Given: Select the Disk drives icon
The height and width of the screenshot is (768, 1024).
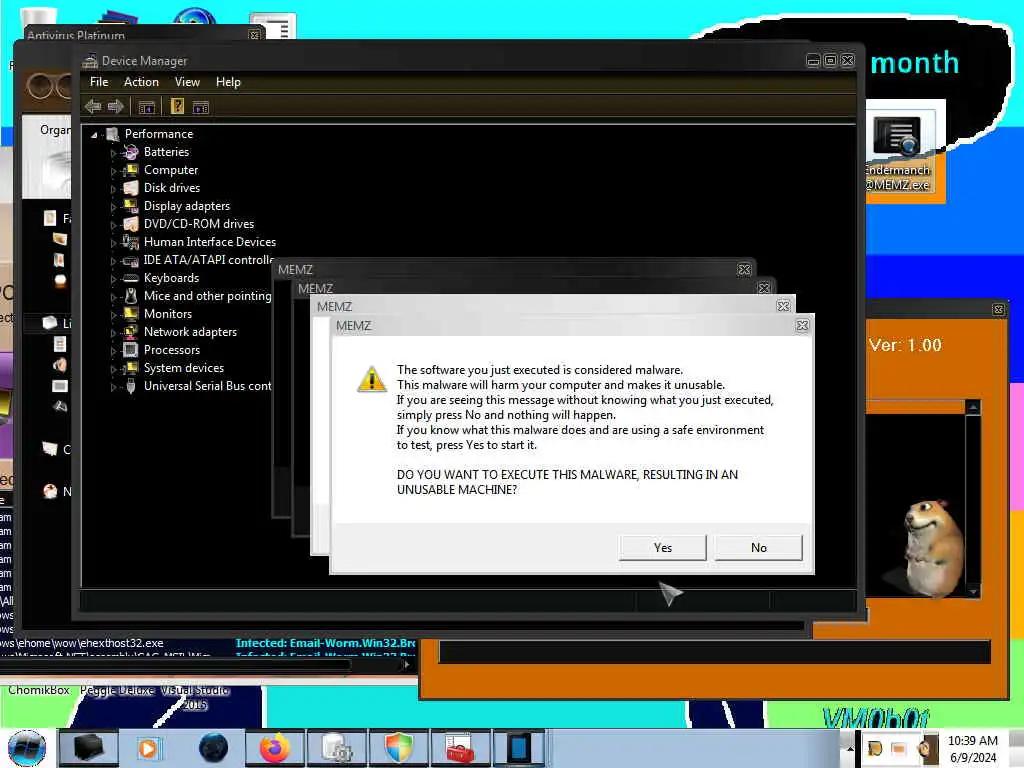Looking at the screenshot, I should click(131, 188).
